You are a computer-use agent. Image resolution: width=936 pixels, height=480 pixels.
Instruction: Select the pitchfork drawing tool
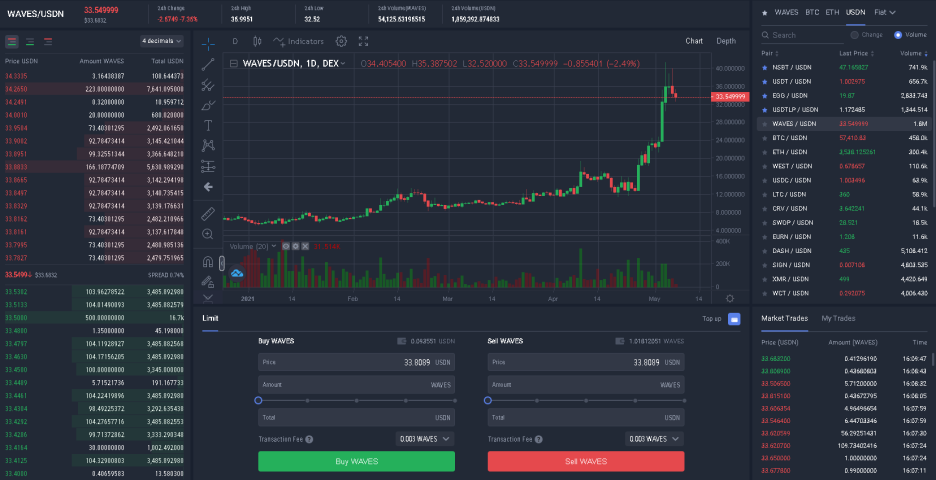pos(208,85)
